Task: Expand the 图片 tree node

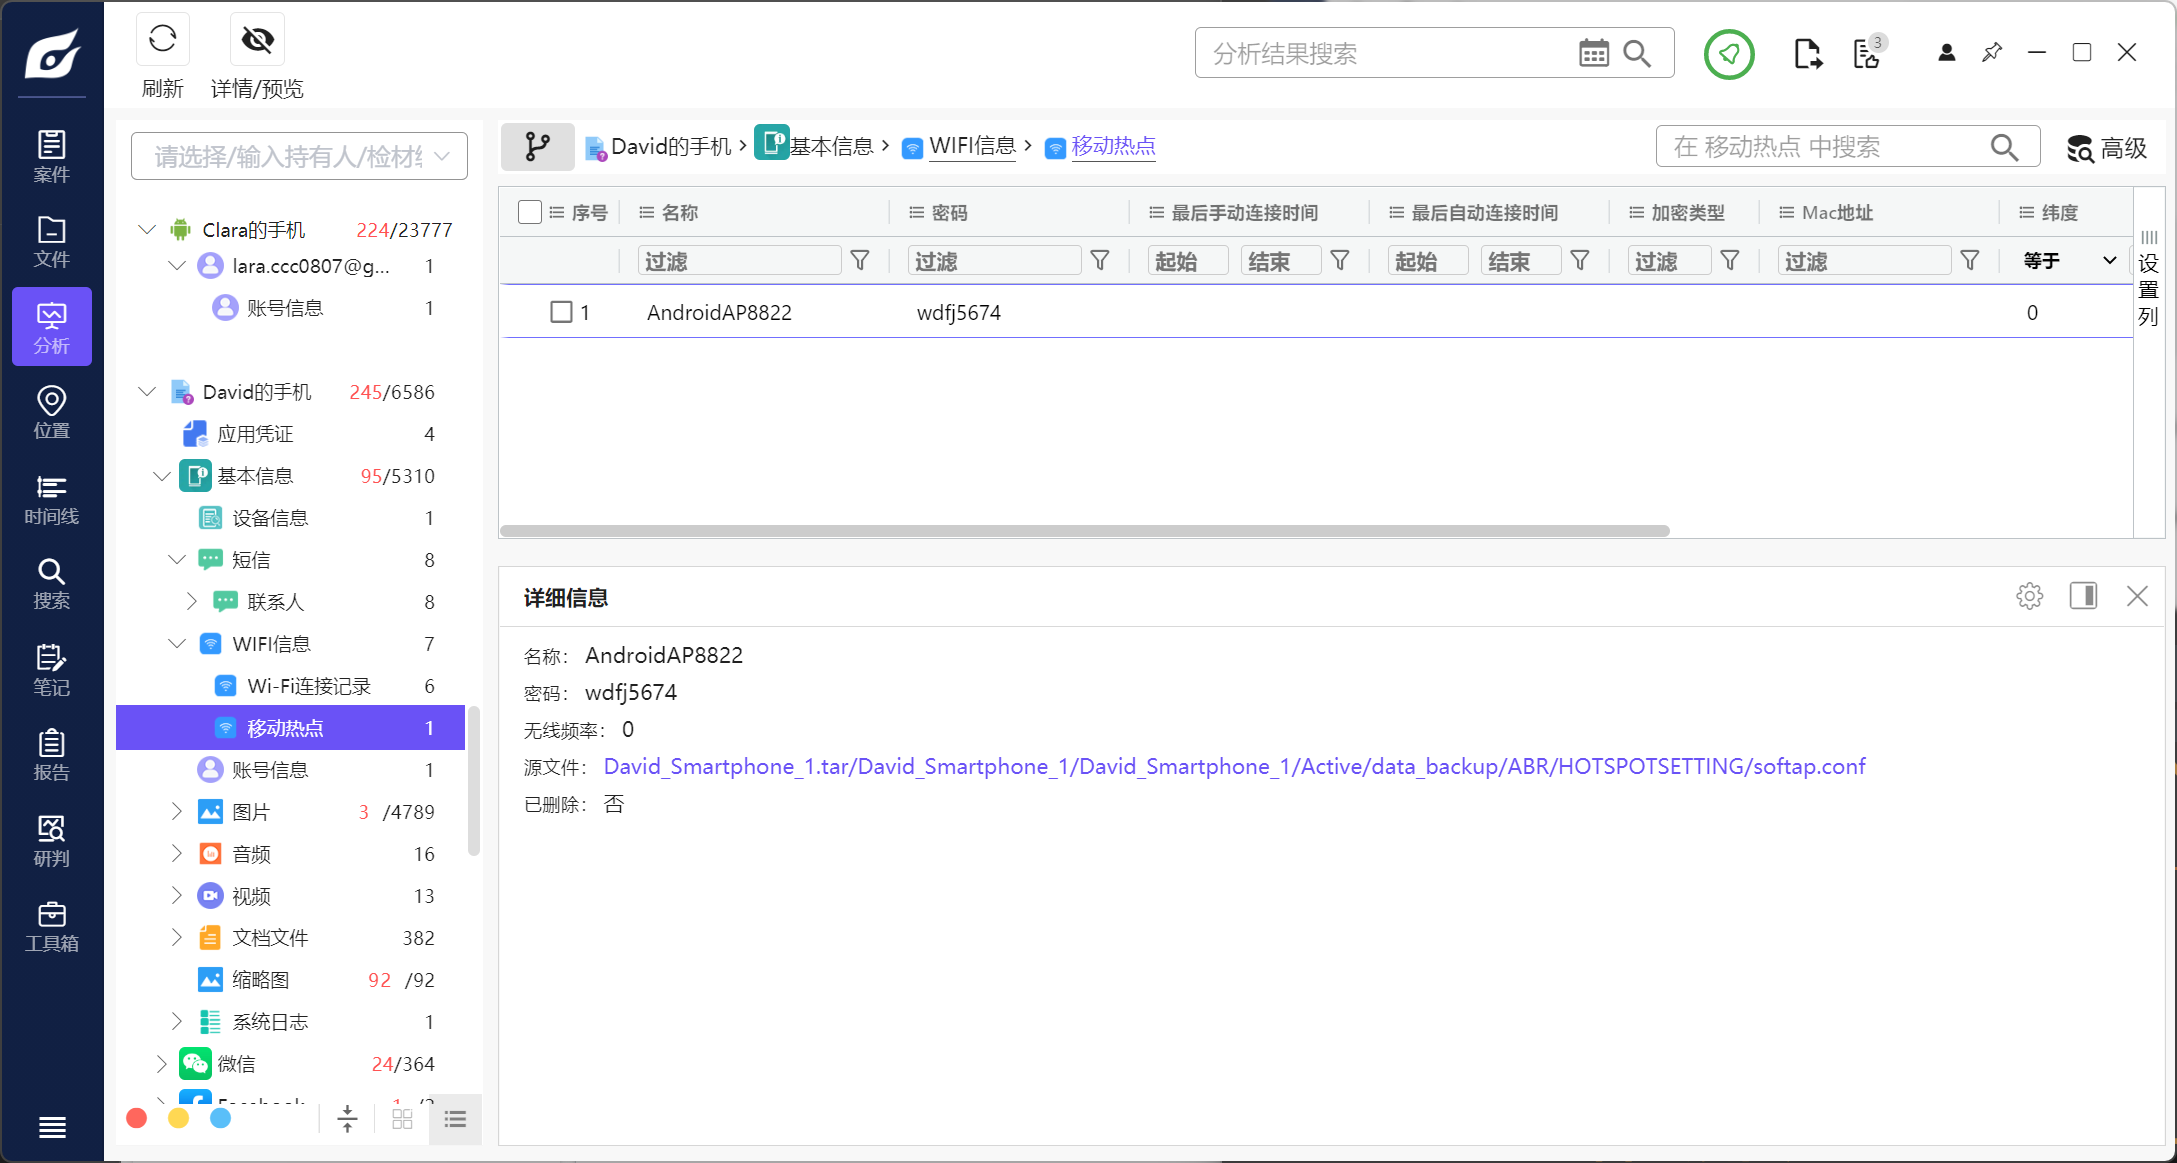Action: [x=177, y=812]
